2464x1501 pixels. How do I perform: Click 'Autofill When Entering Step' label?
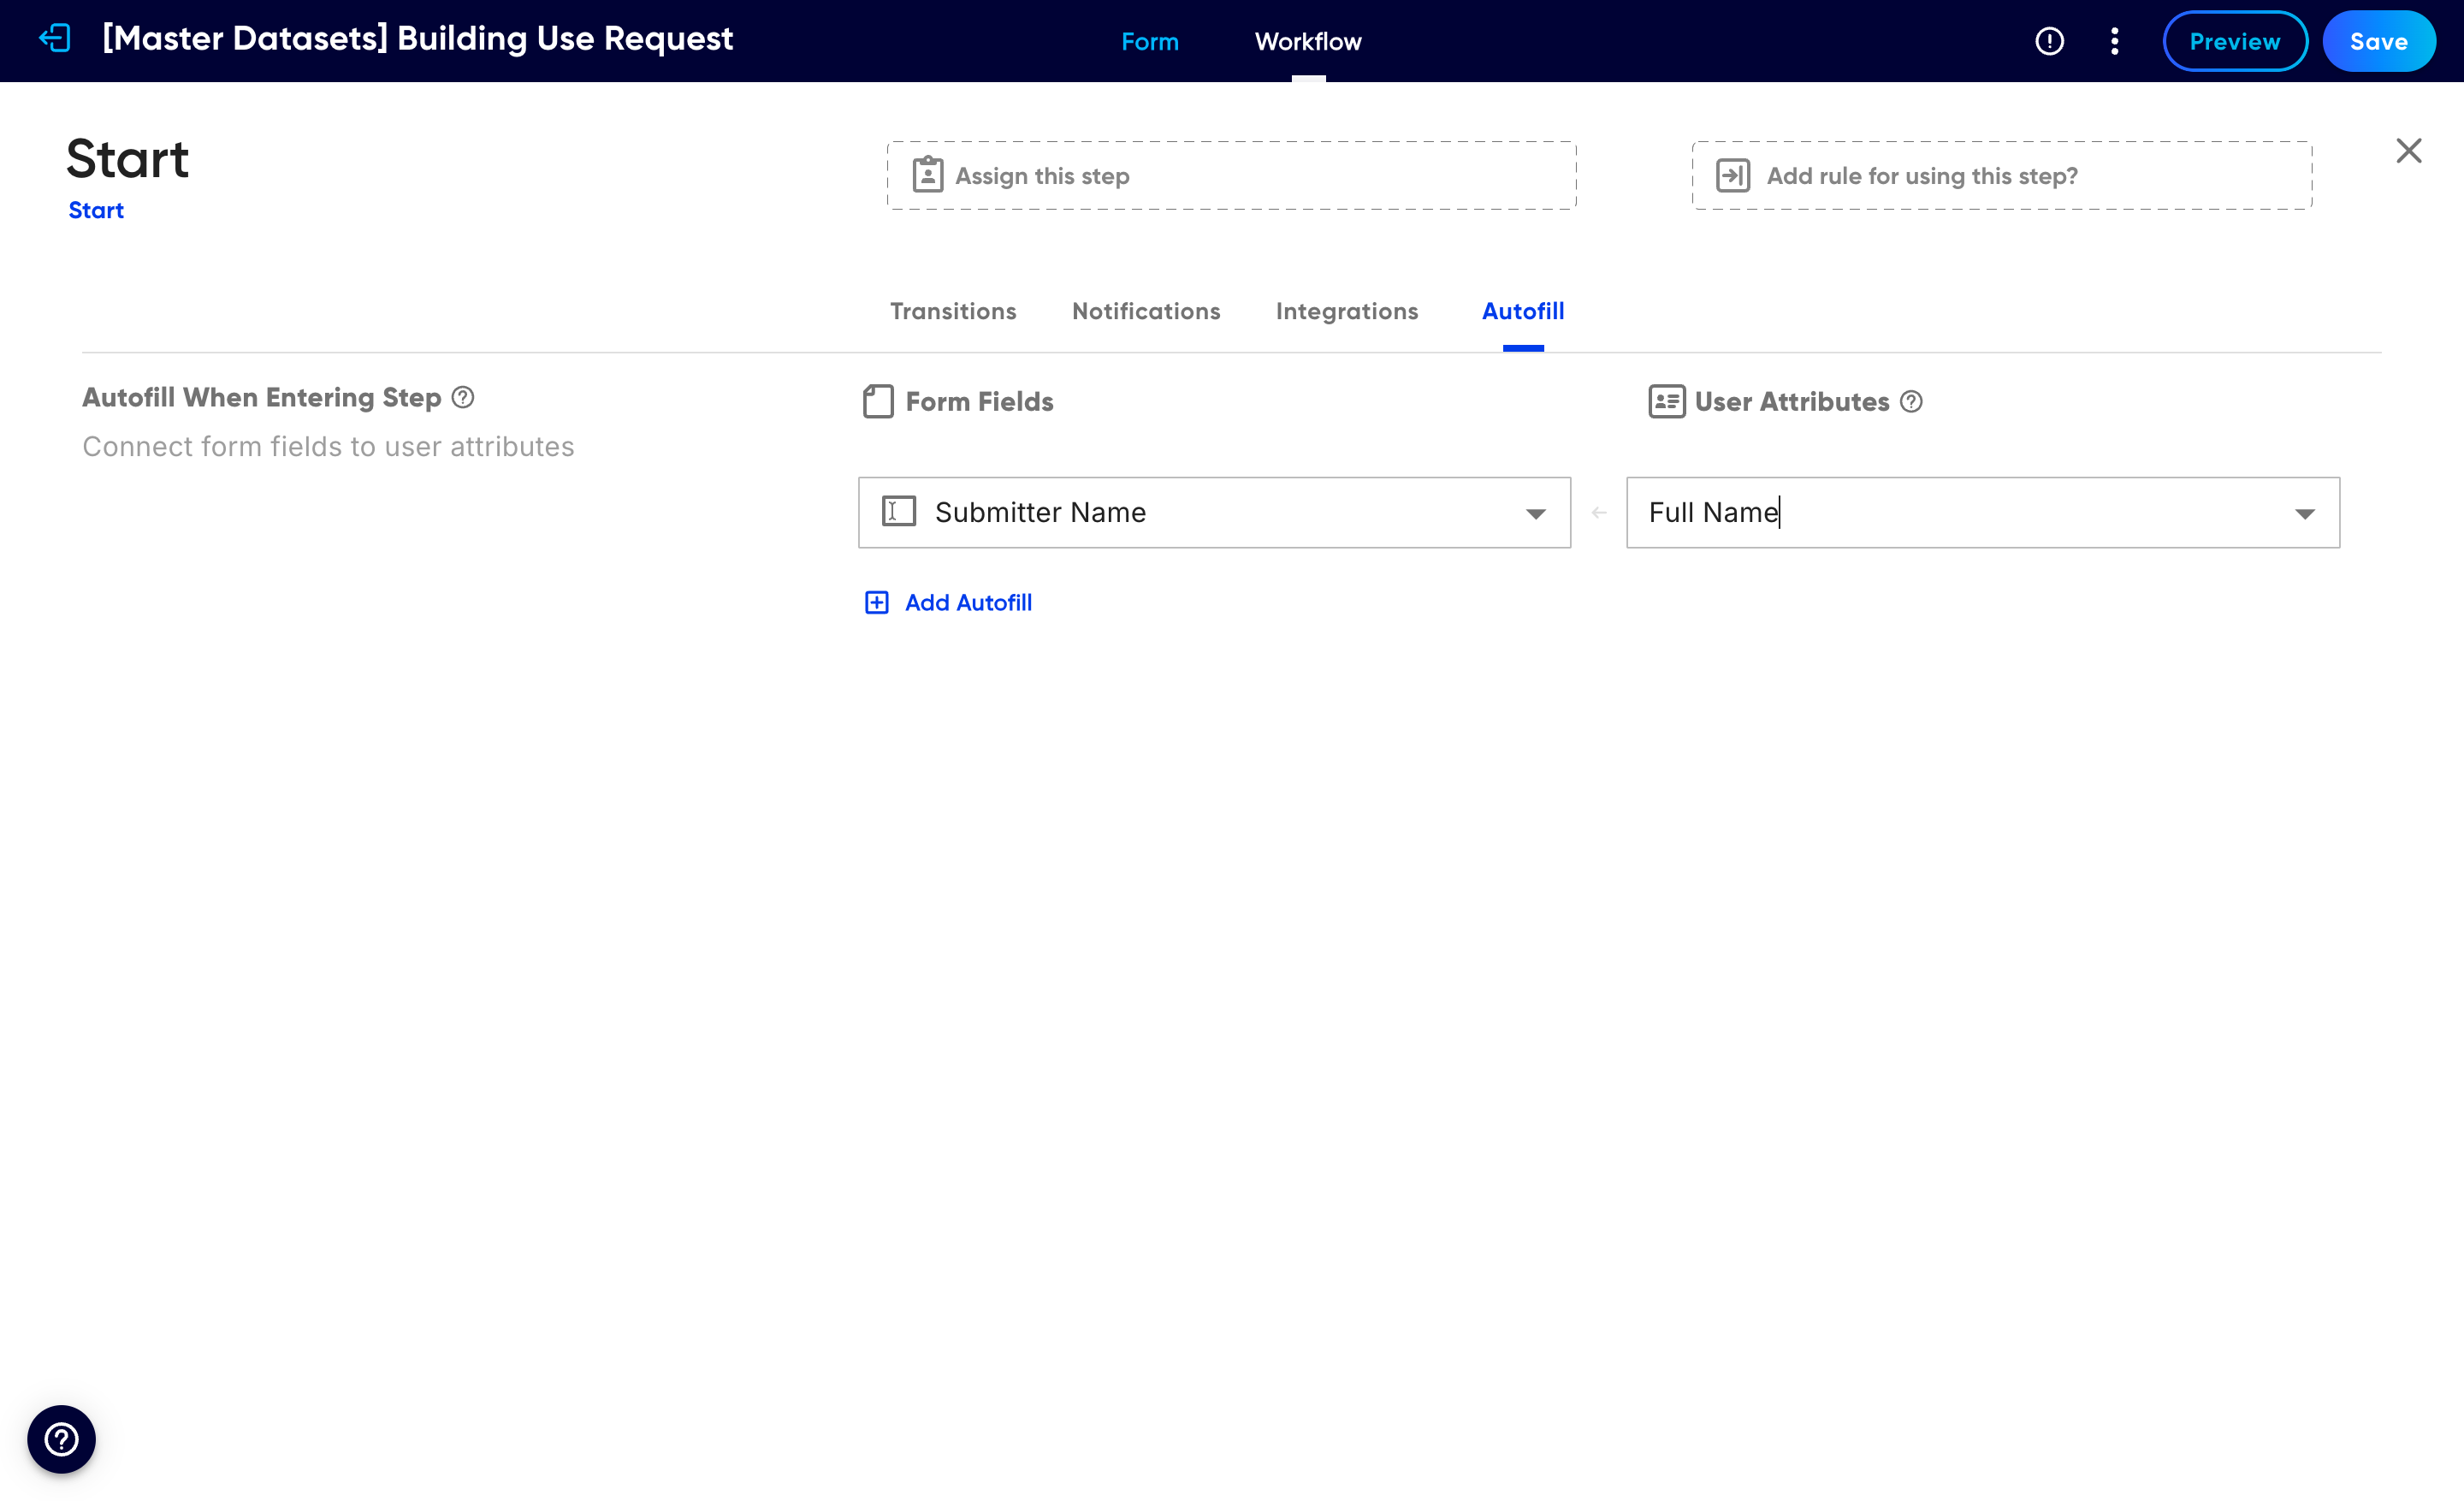(x=261, y=397)
